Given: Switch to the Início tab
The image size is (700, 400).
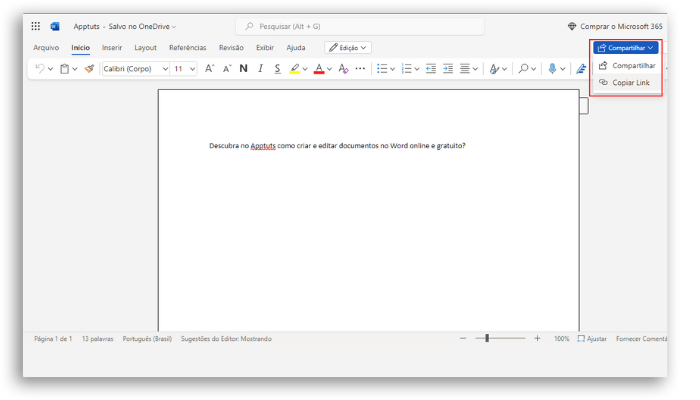Looking at the screenshot, I should (x=80, y=48).
